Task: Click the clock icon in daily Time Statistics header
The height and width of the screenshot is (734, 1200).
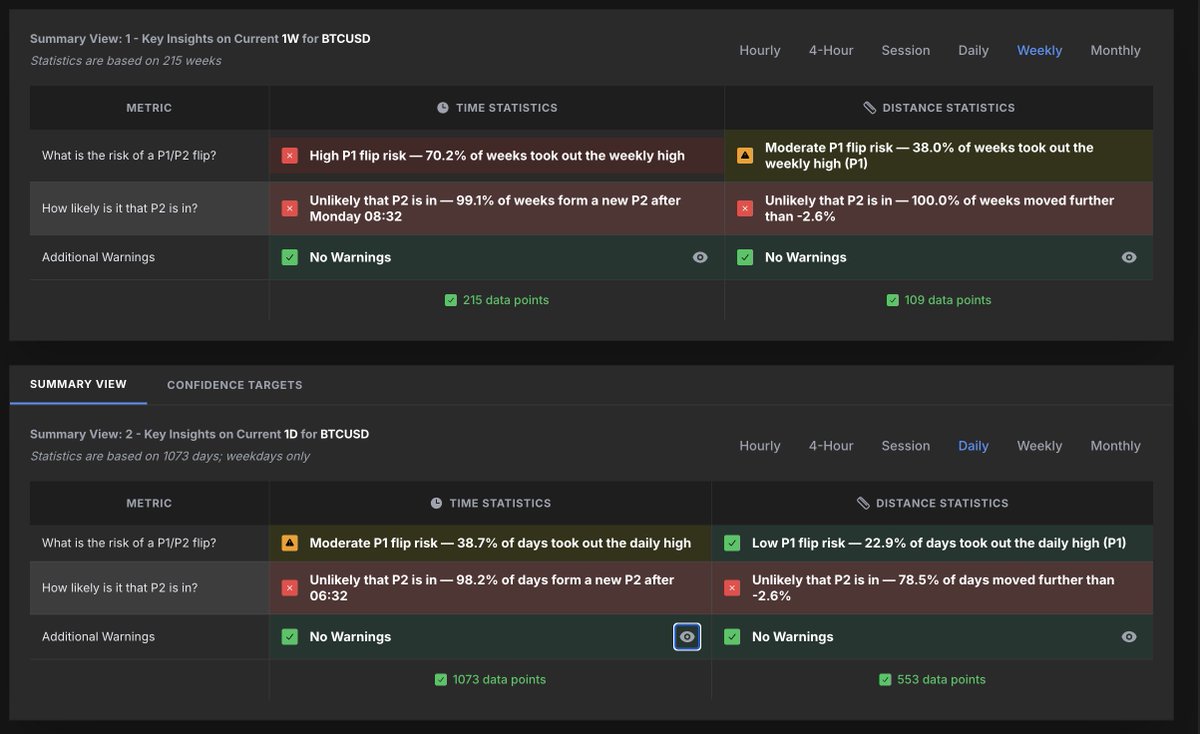Action: [436, 503]
